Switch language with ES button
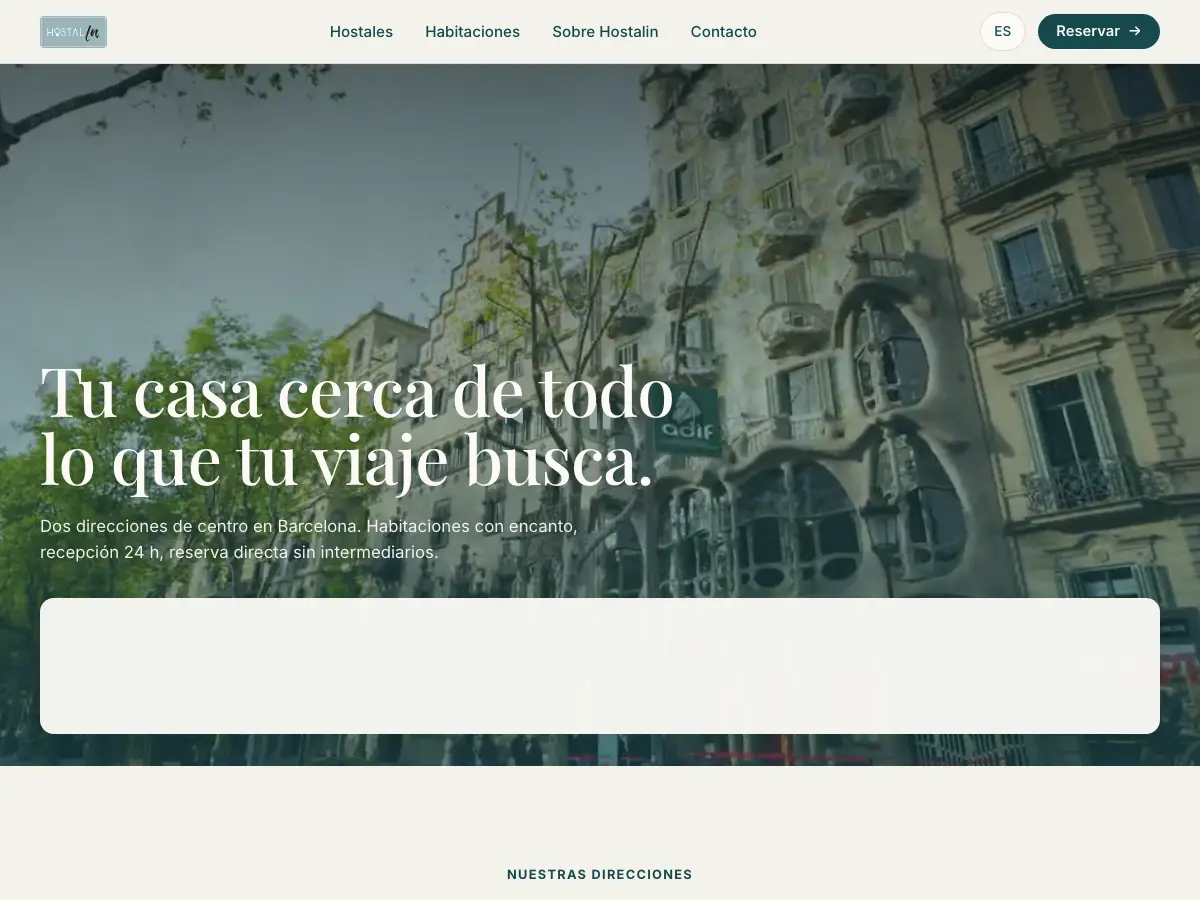The height and width of the screenshot is (900, 1200). click(1003, 31)
